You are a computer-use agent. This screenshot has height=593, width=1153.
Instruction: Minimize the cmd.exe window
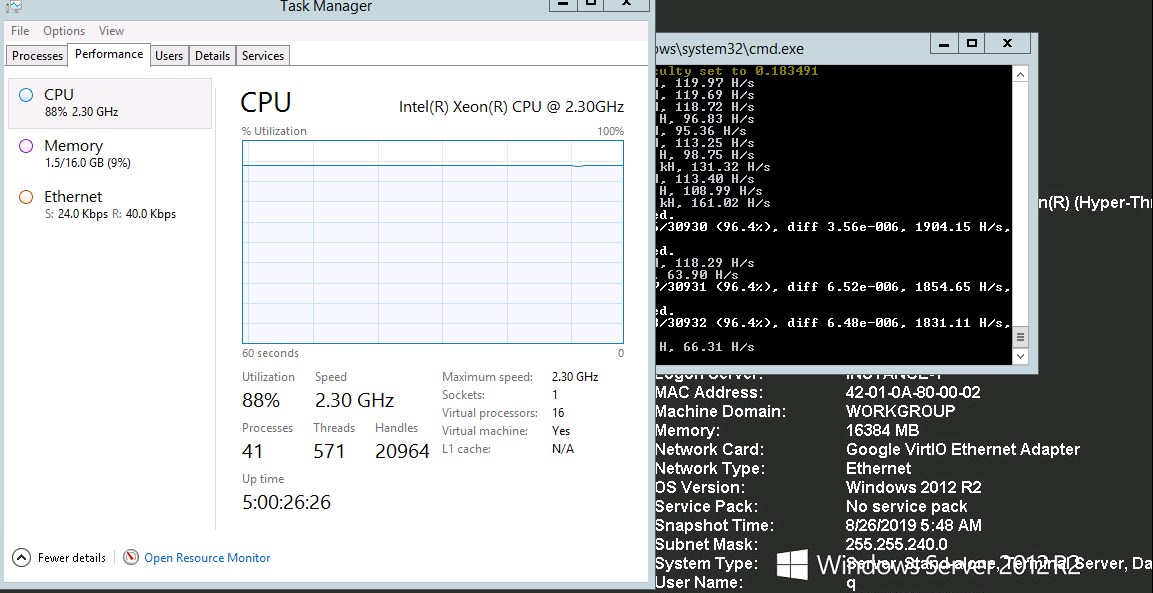tap(944, 43)
